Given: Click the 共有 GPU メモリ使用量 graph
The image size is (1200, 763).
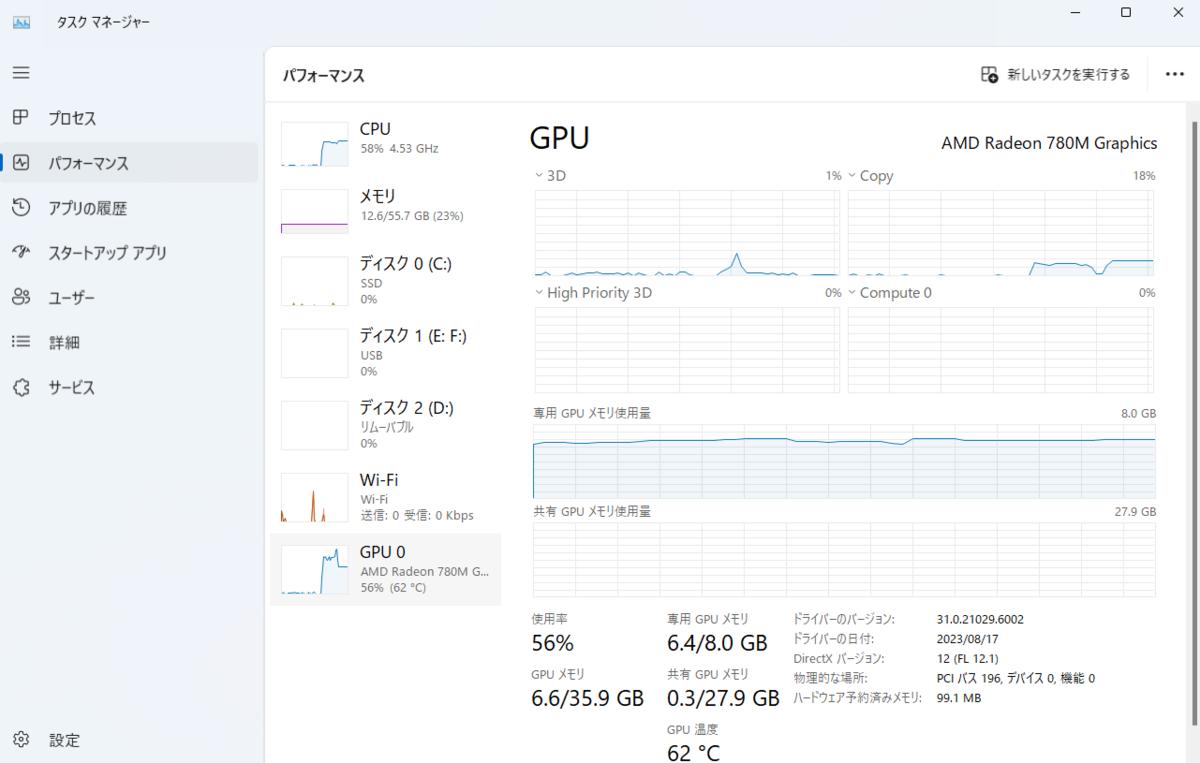Looking at the screenshot, I should click(844, 558).
